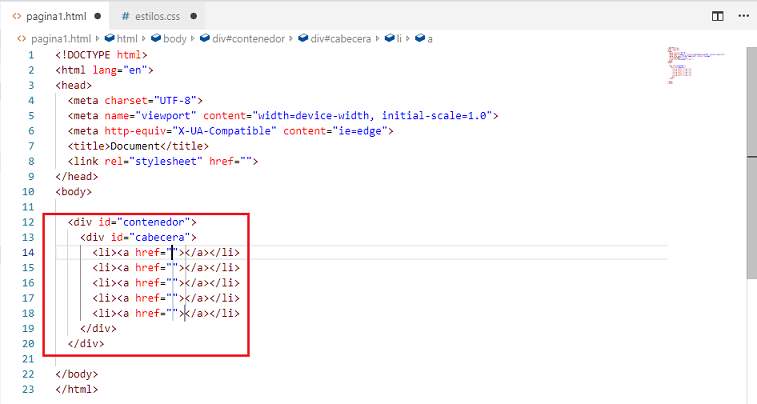Click the opening <body> tag
The image size is (757, 404).
click(73, 192)
